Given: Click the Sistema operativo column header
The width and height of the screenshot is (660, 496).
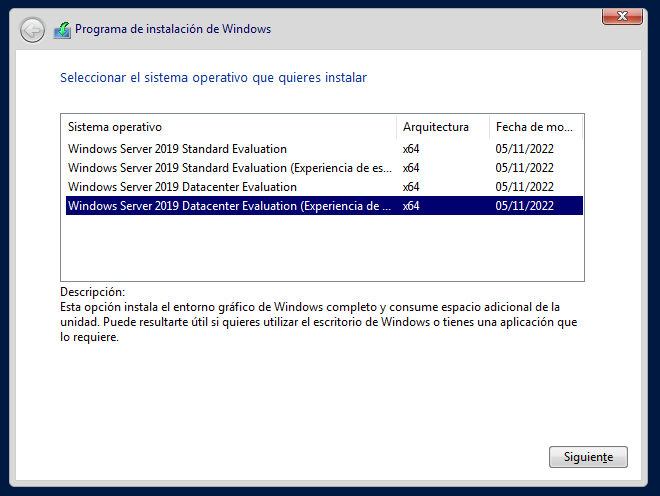Looking at the screenshot, I should [230, 127].
